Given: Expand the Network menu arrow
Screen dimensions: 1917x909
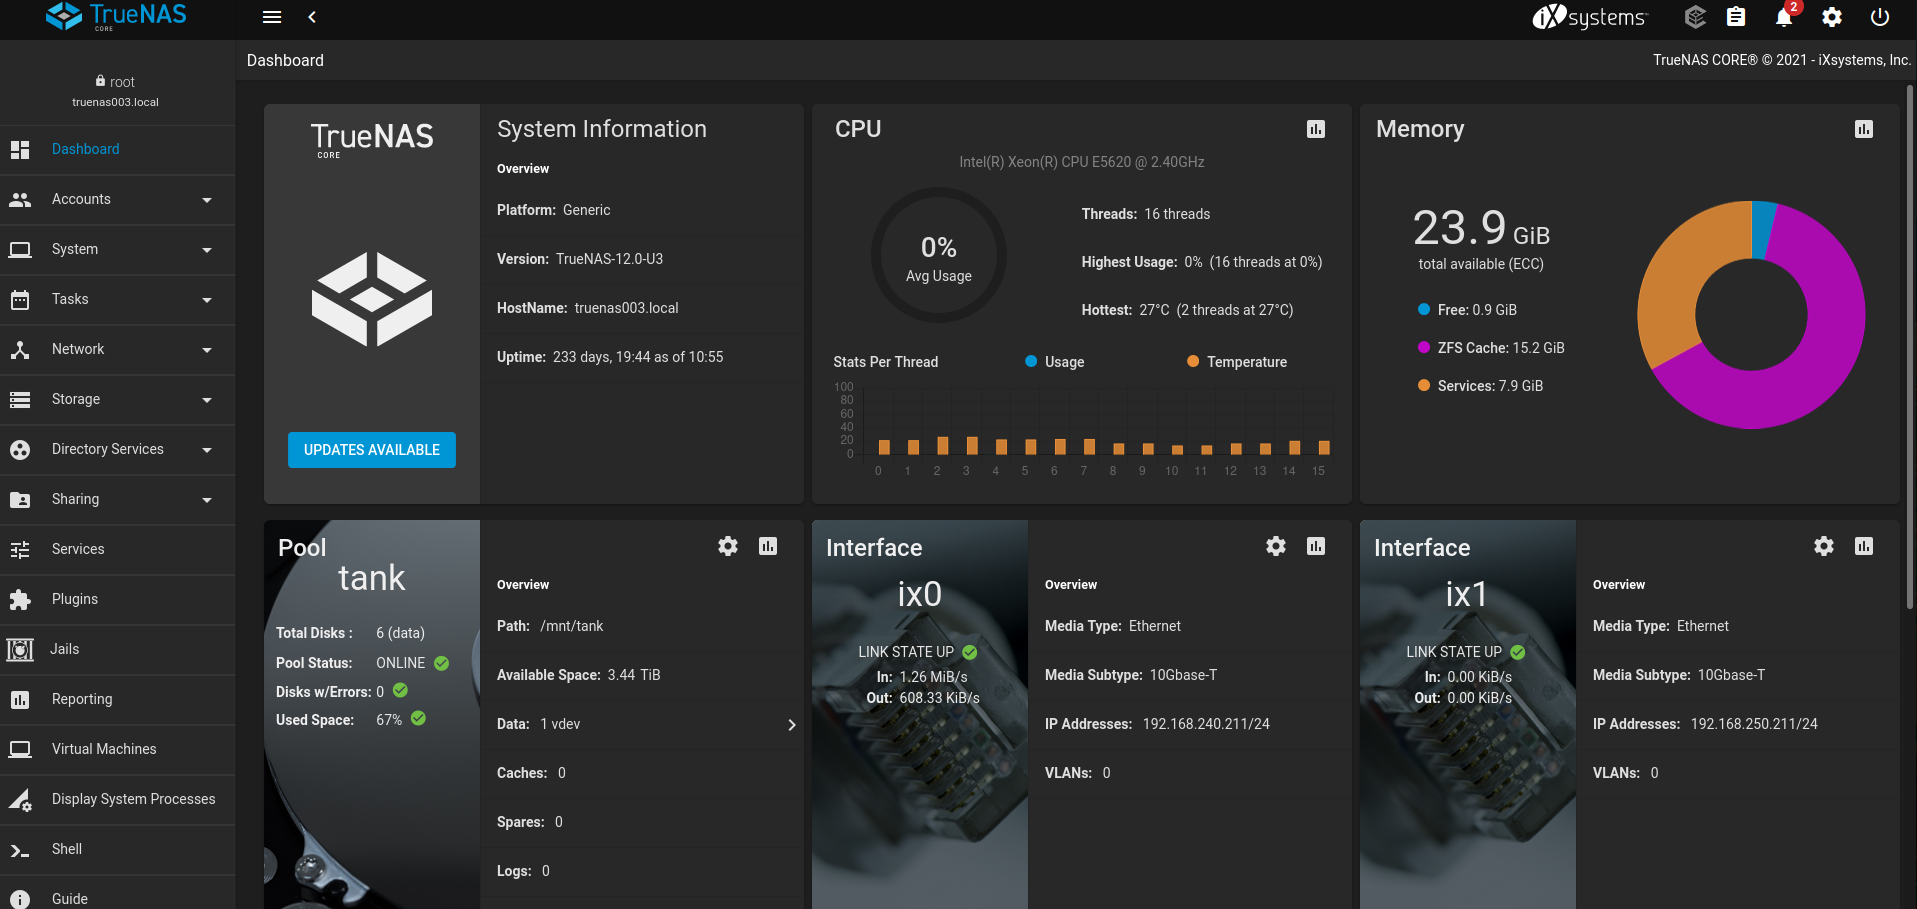Looking at the screenshot, I should point(207,350).
